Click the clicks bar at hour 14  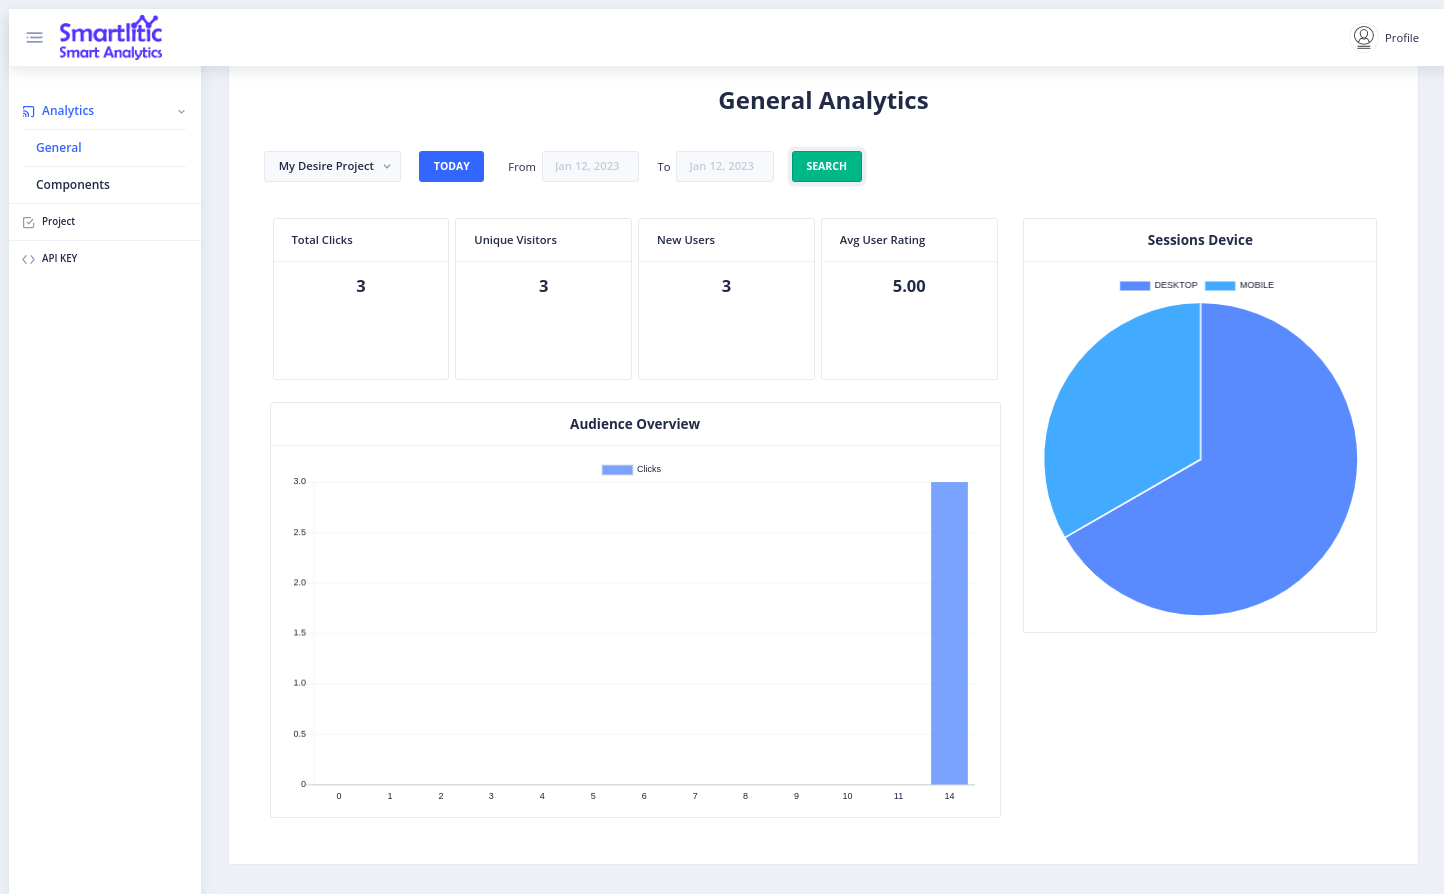(x=949, y=633)
